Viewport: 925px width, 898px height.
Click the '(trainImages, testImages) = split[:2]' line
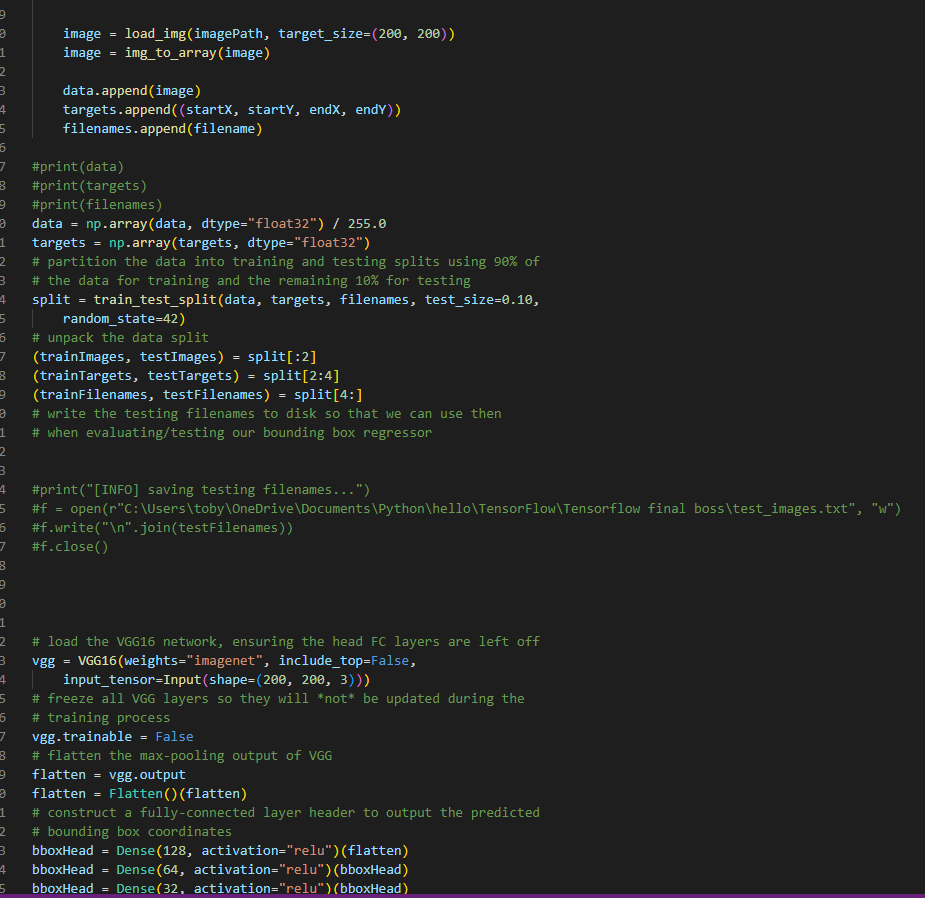click(x=174, y=357)
